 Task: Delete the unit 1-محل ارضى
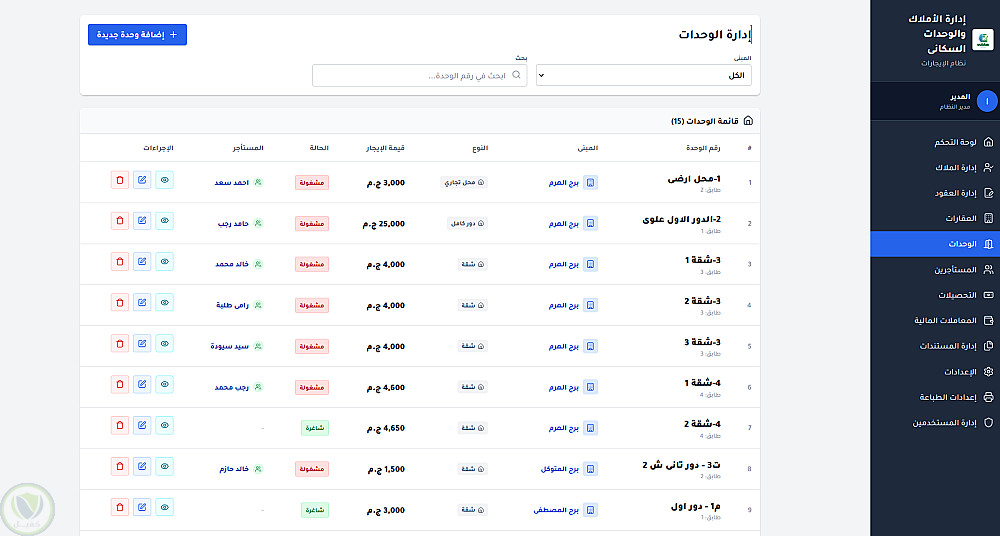tap(120, 181)
